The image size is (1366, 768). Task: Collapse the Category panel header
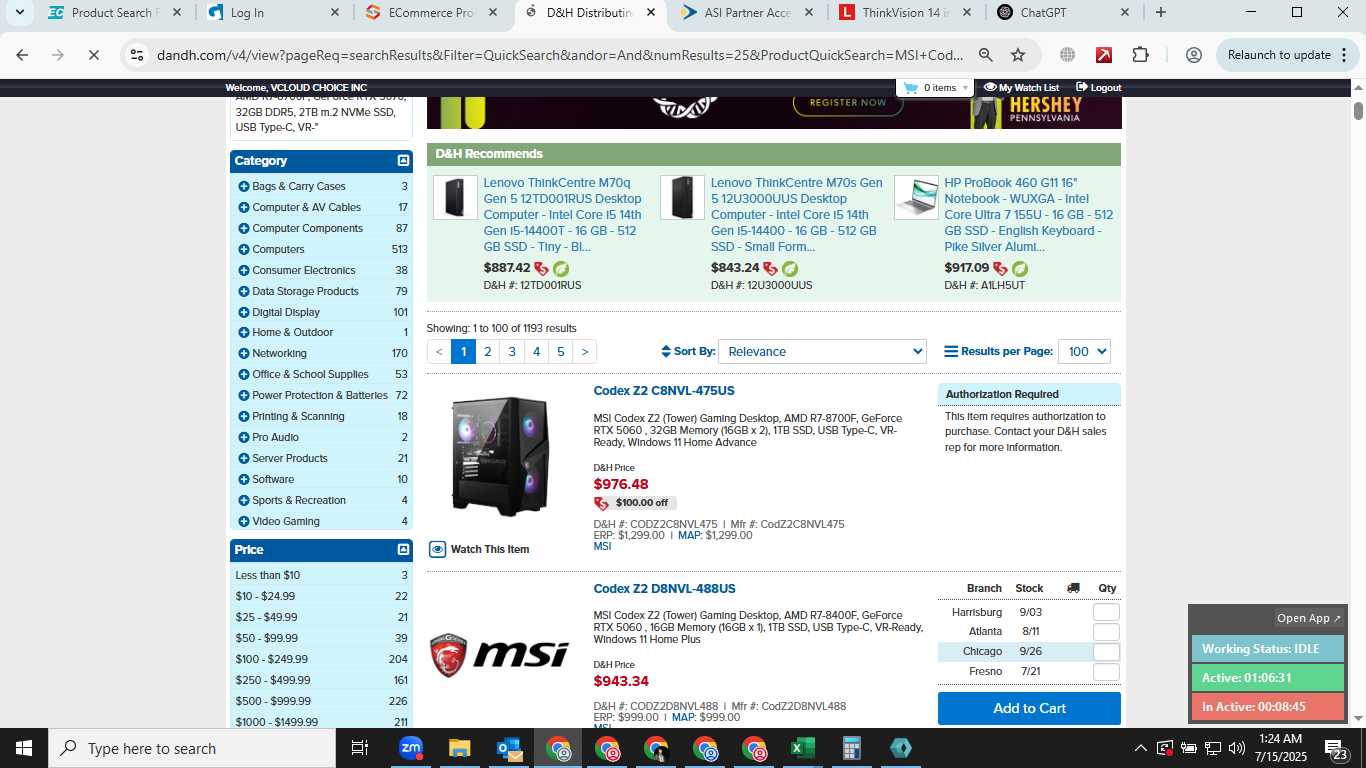(403, 161)
